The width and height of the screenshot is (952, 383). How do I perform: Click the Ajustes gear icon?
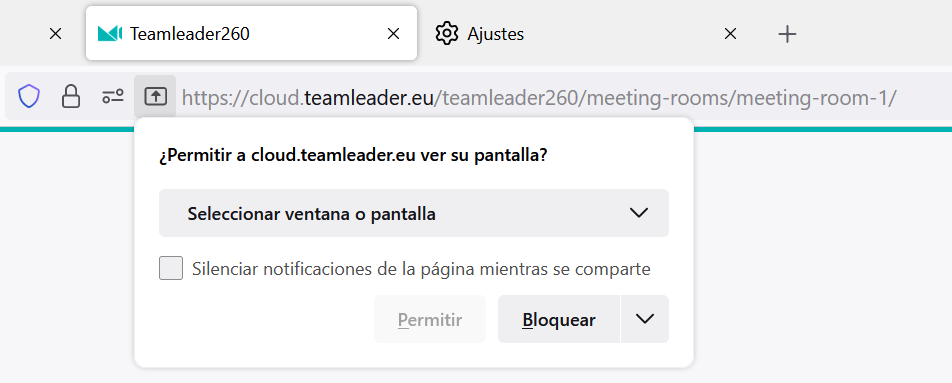[447, 33]
